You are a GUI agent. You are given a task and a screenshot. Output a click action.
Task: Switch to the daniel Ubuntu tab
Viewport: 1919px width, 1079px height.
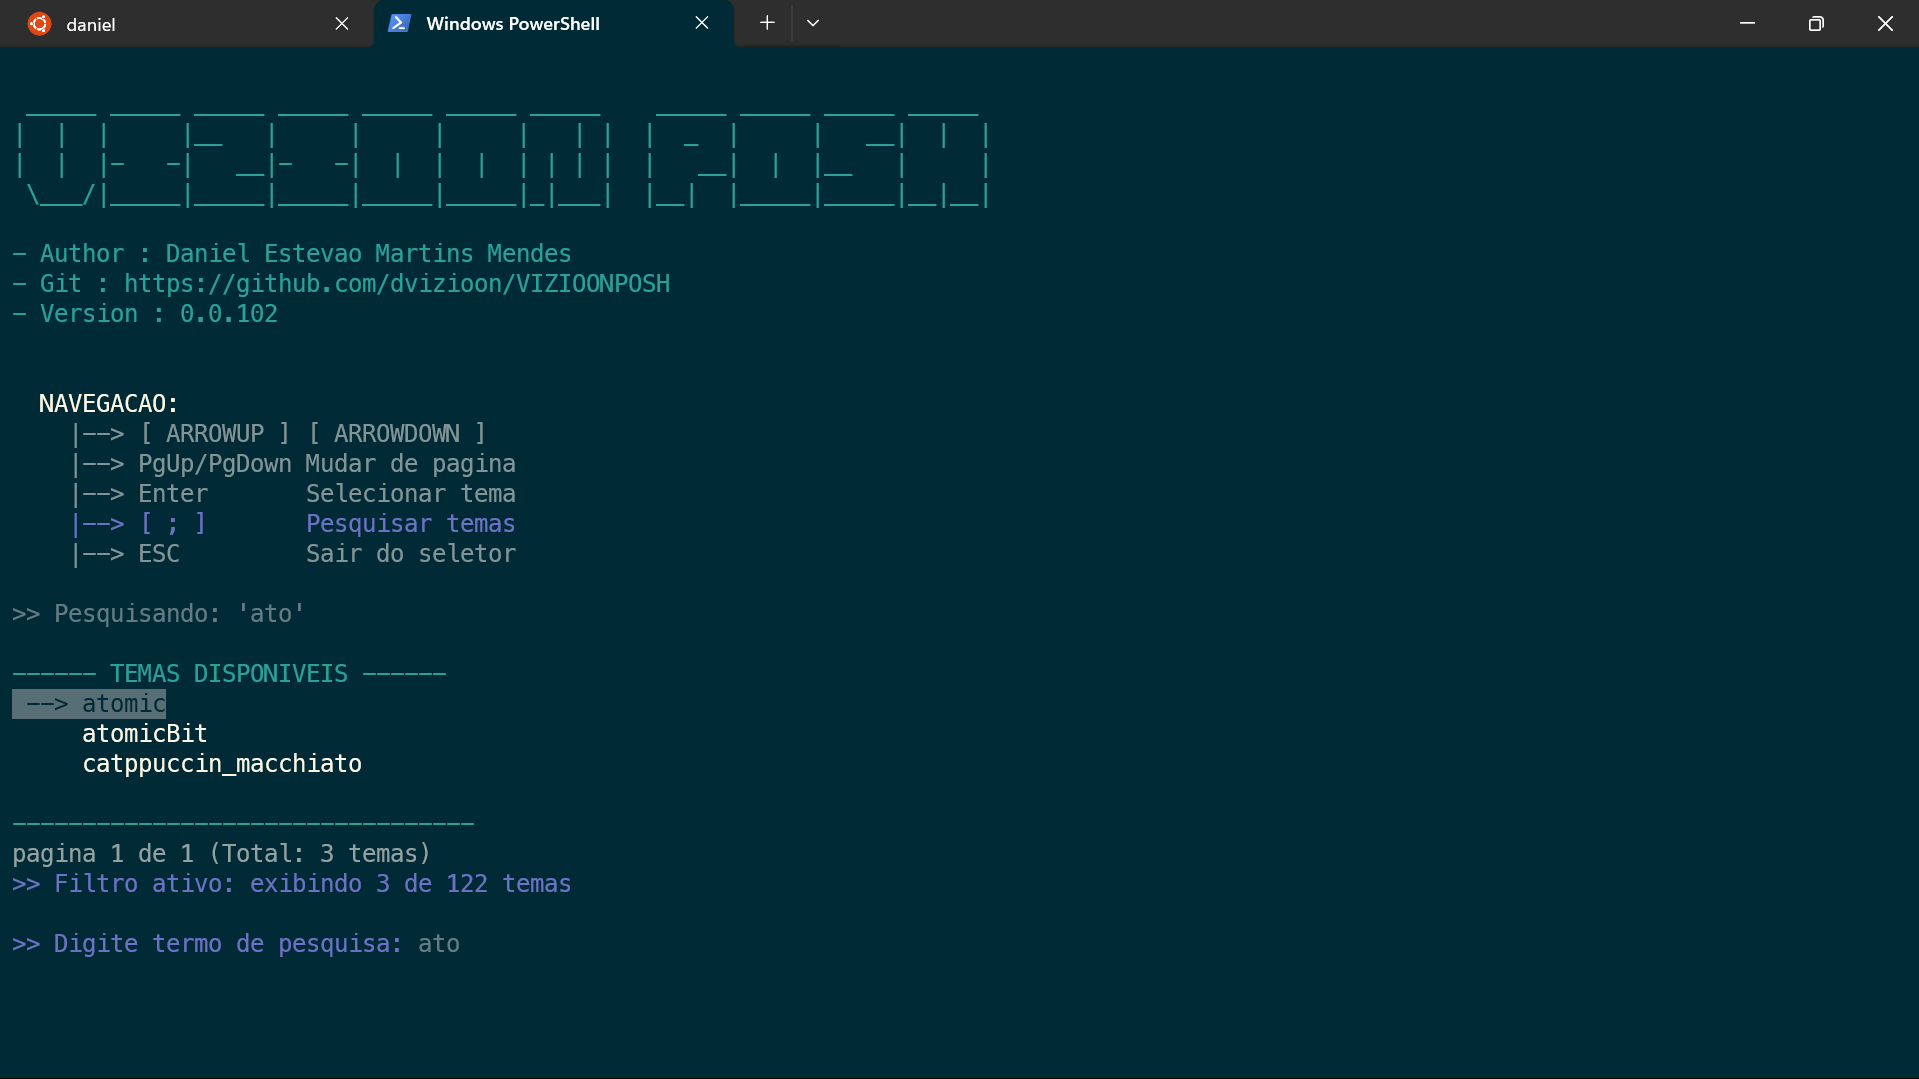(186, 23)
